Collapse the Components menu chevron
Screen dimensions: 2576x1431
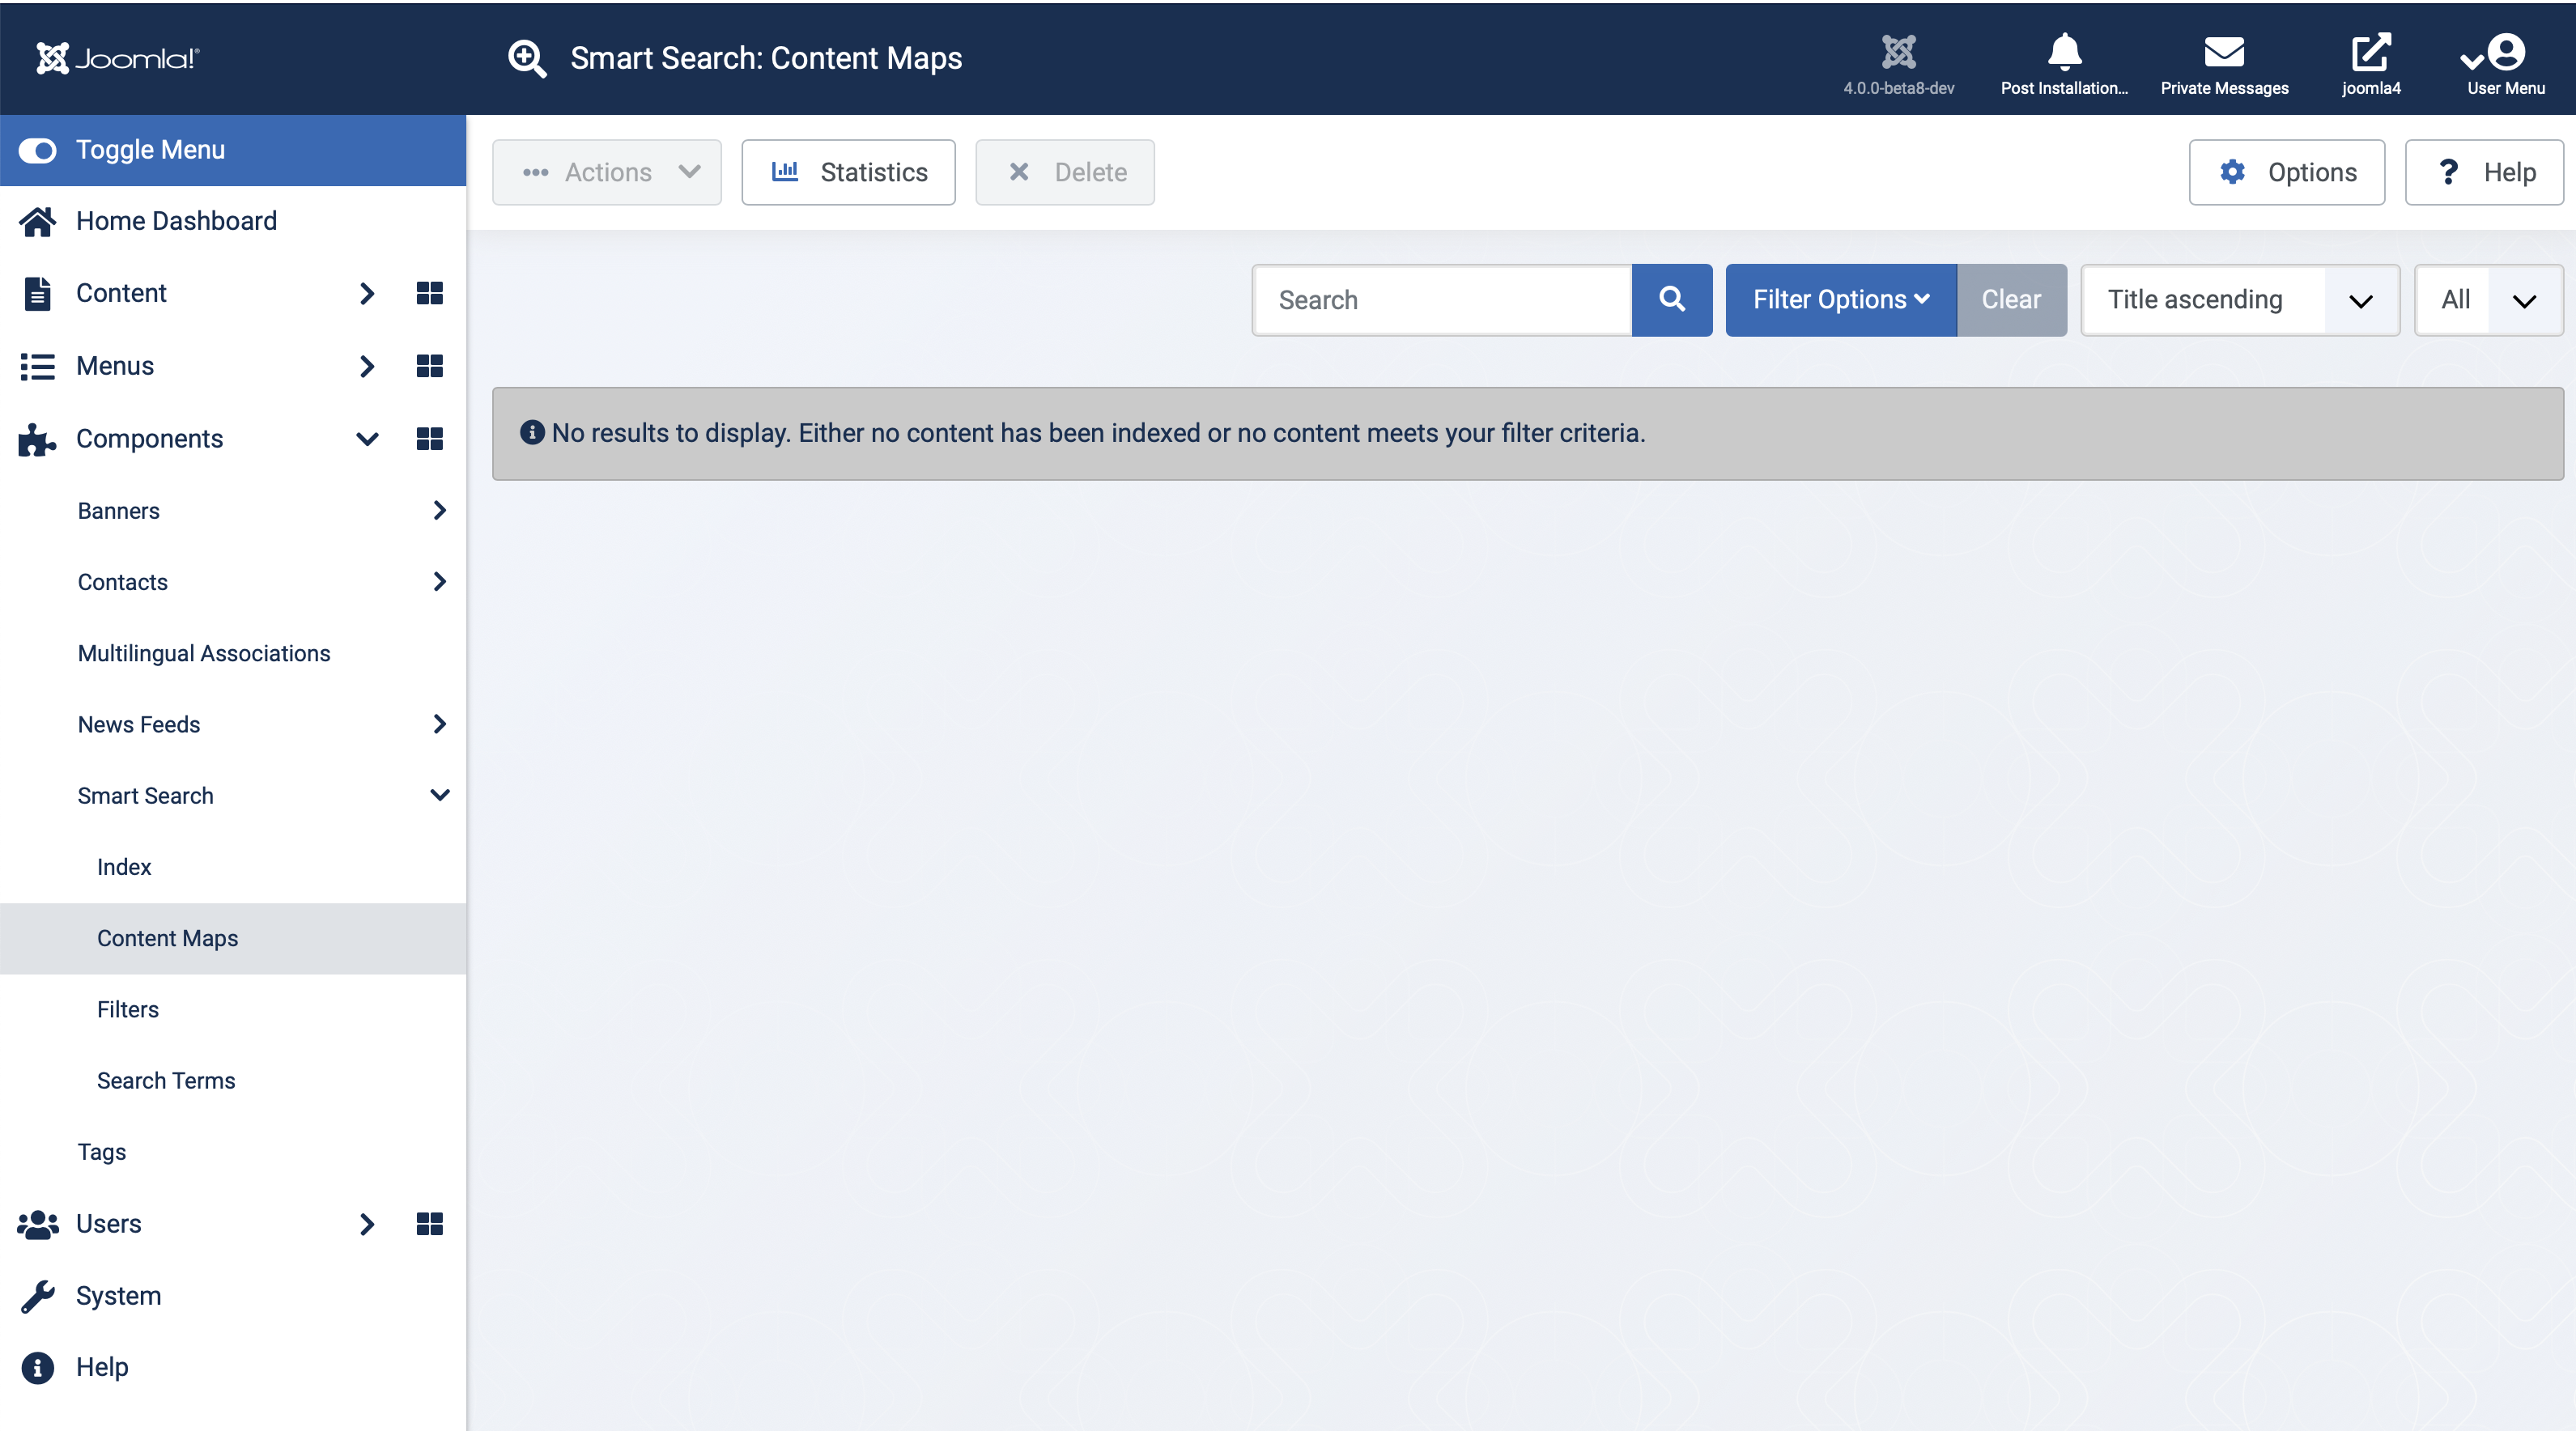tap(367, 439)
